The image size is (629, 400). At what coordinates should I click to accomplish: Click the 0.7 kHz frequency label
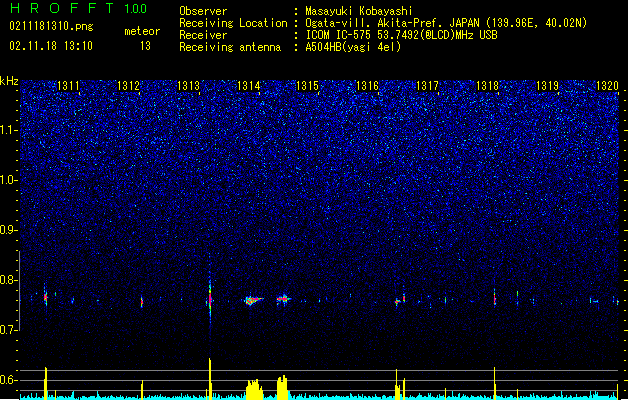tap(9, 330)
